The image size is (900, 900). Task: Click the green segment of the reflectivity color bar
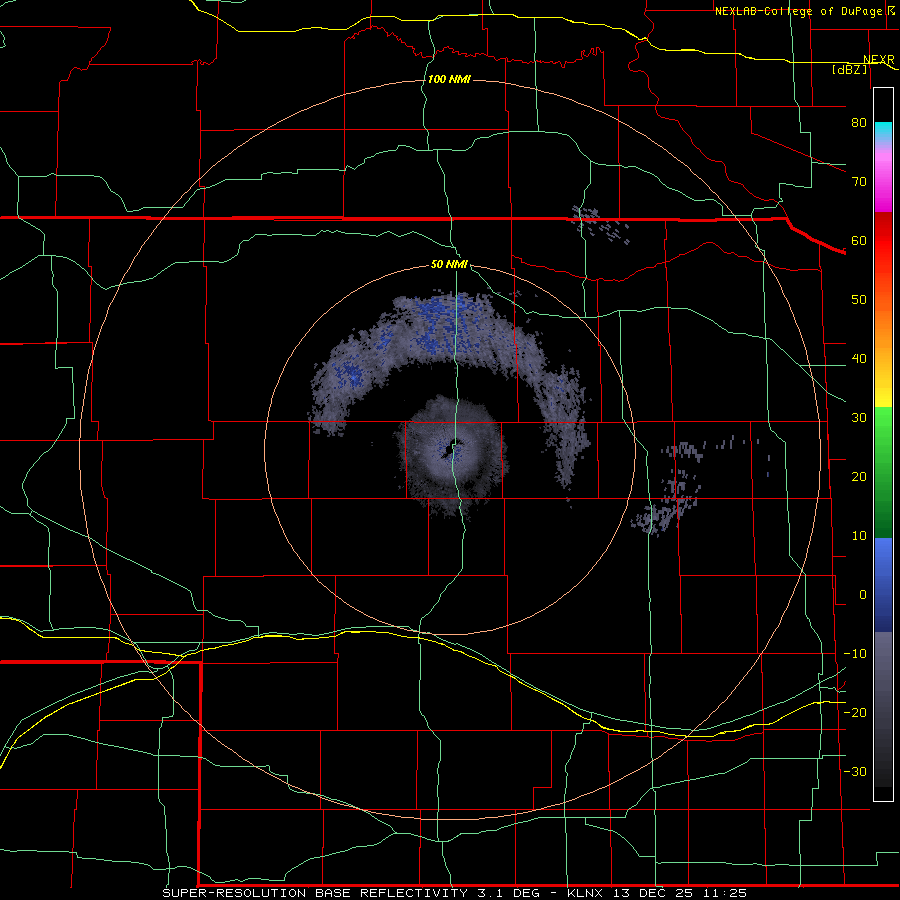[883, 472]
